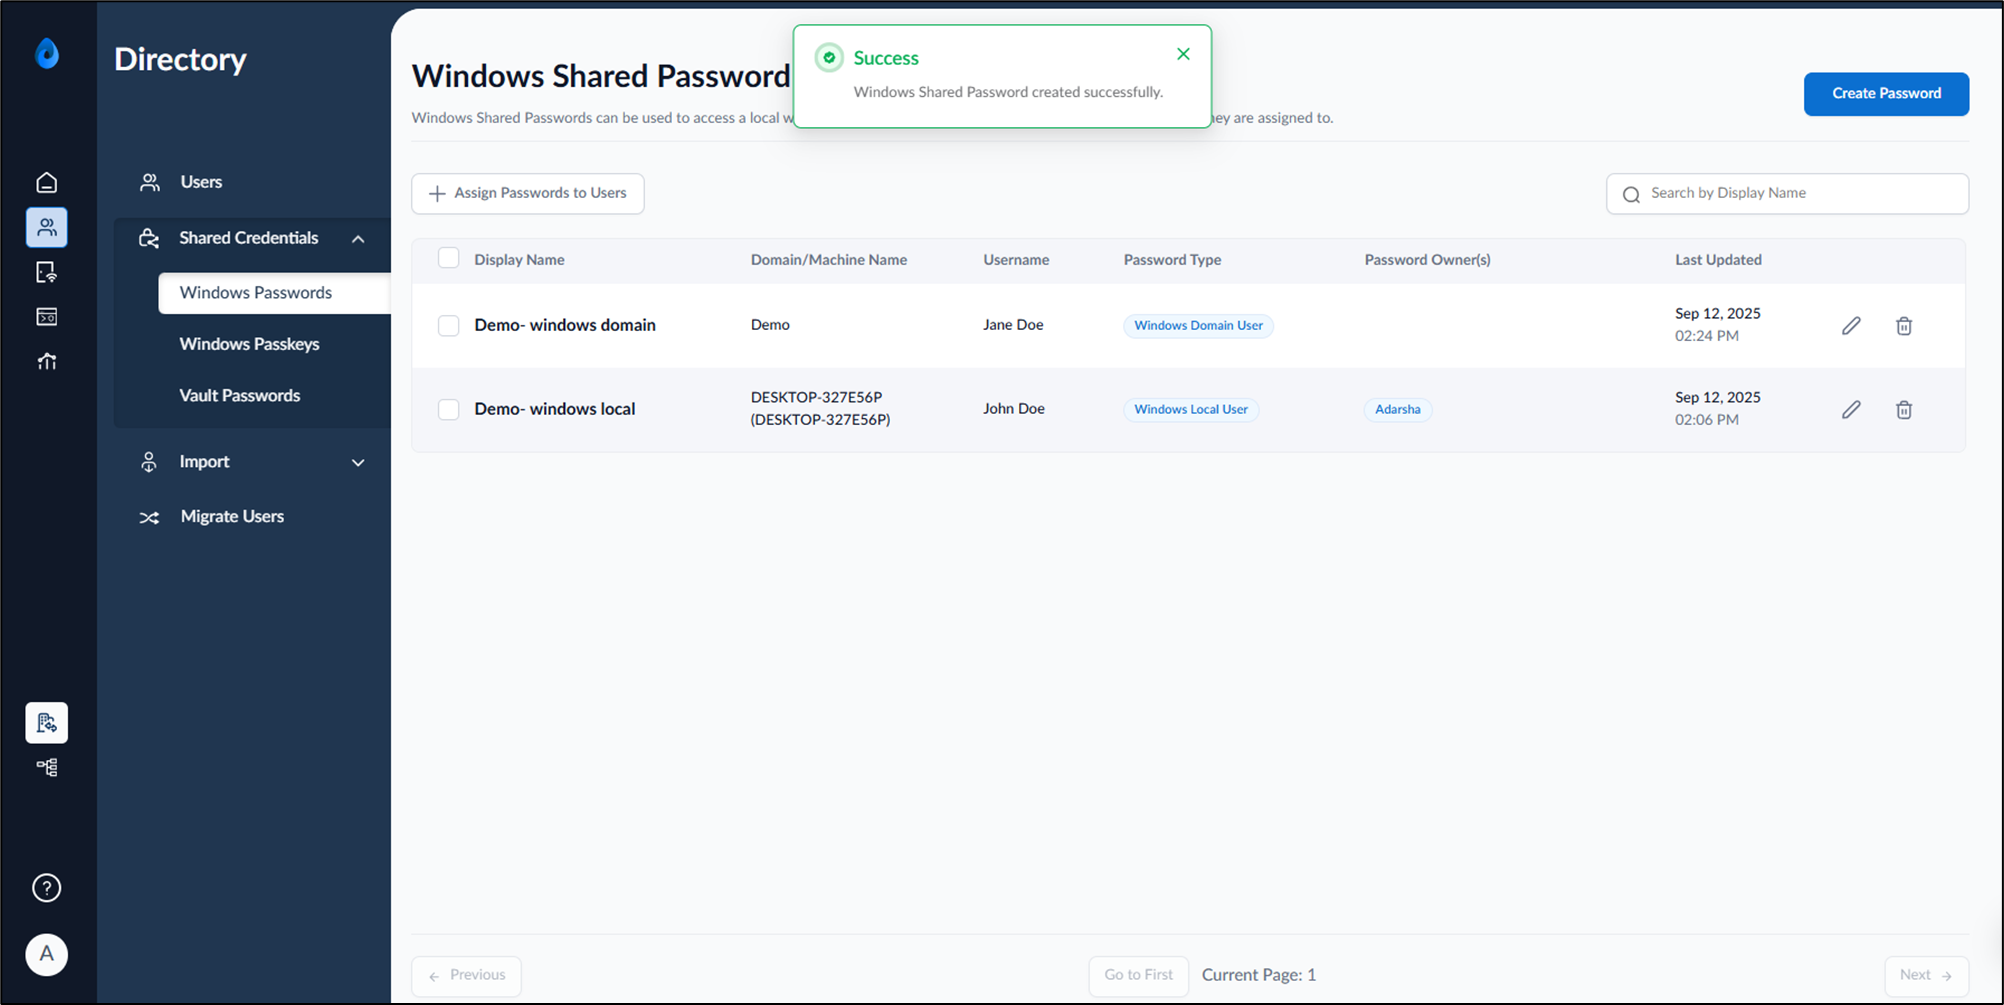Focus the Search by Display Name field
Viewport: 2004px width, 1005px height.
tap(1787, 194)
